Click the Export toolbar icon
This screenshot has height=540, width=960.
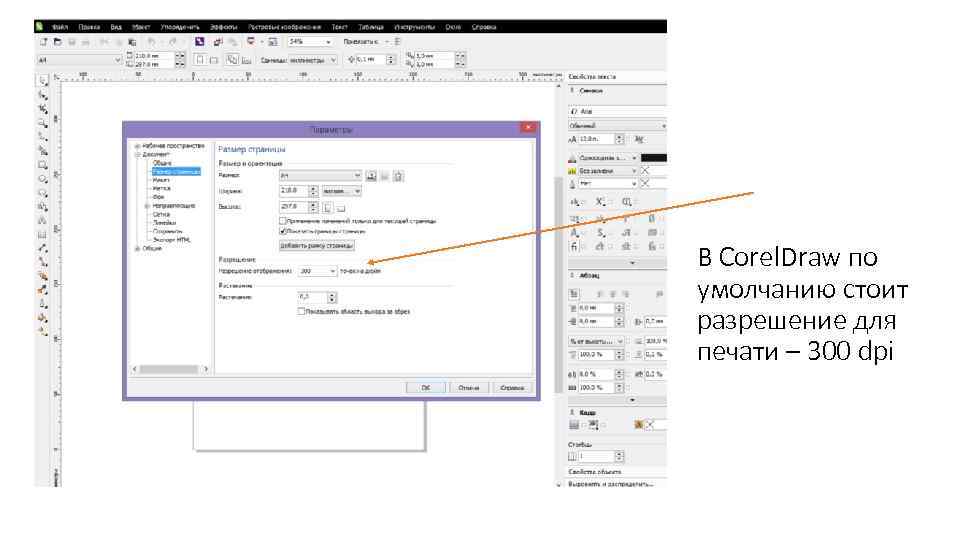pos(218,42)
